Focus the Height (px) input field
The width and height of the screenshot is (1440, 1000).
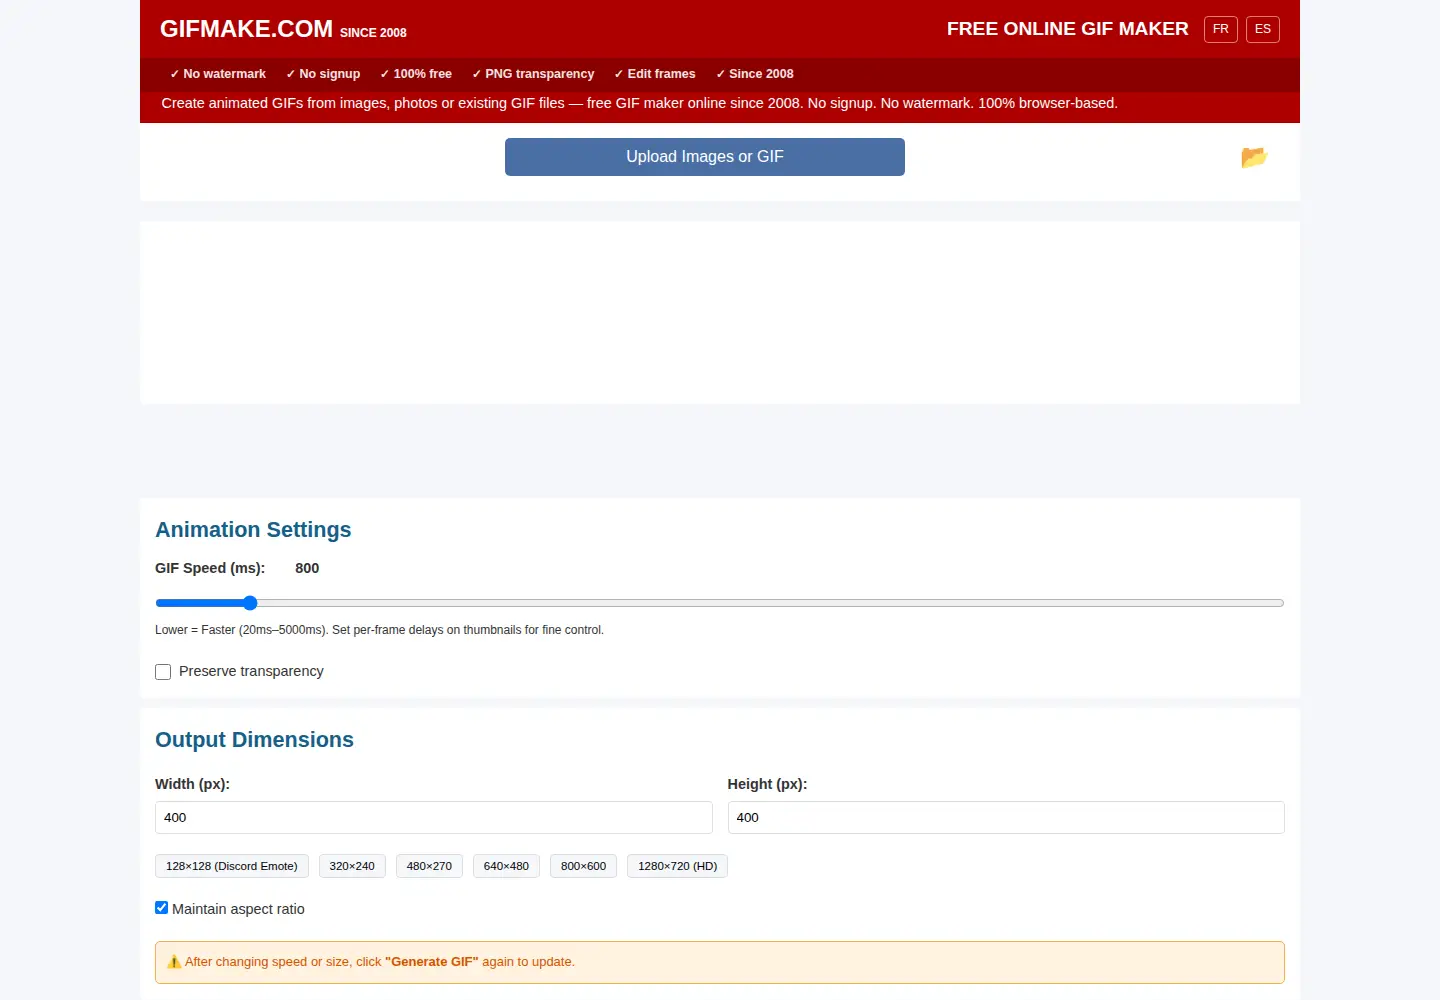[x=1006, y=817]
